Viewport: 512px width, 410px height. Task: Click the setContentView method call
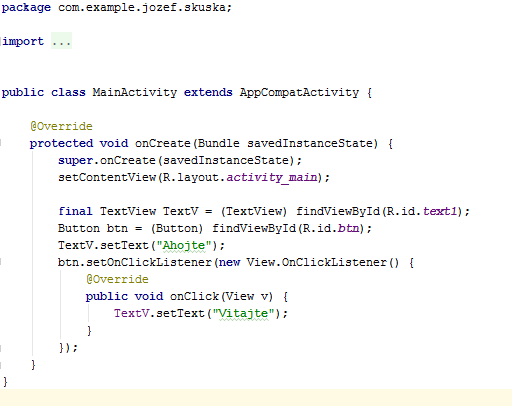(107, 177)
